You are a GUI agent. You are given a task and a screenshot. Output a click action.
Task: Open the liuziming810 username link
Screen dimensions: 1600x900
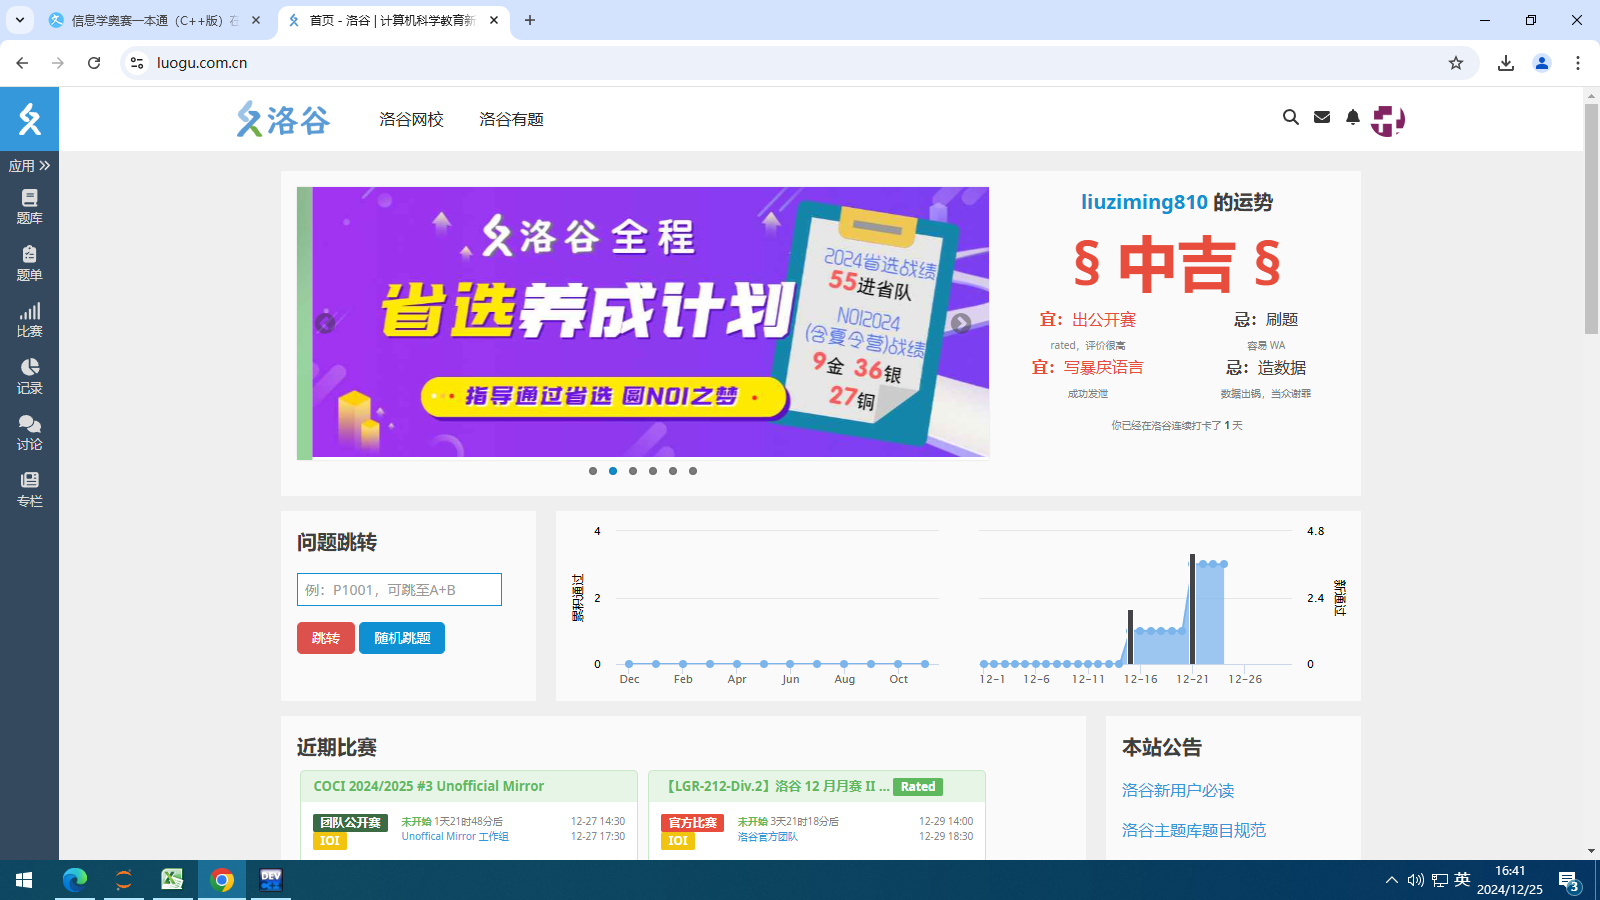click(x=1144, y=202)
